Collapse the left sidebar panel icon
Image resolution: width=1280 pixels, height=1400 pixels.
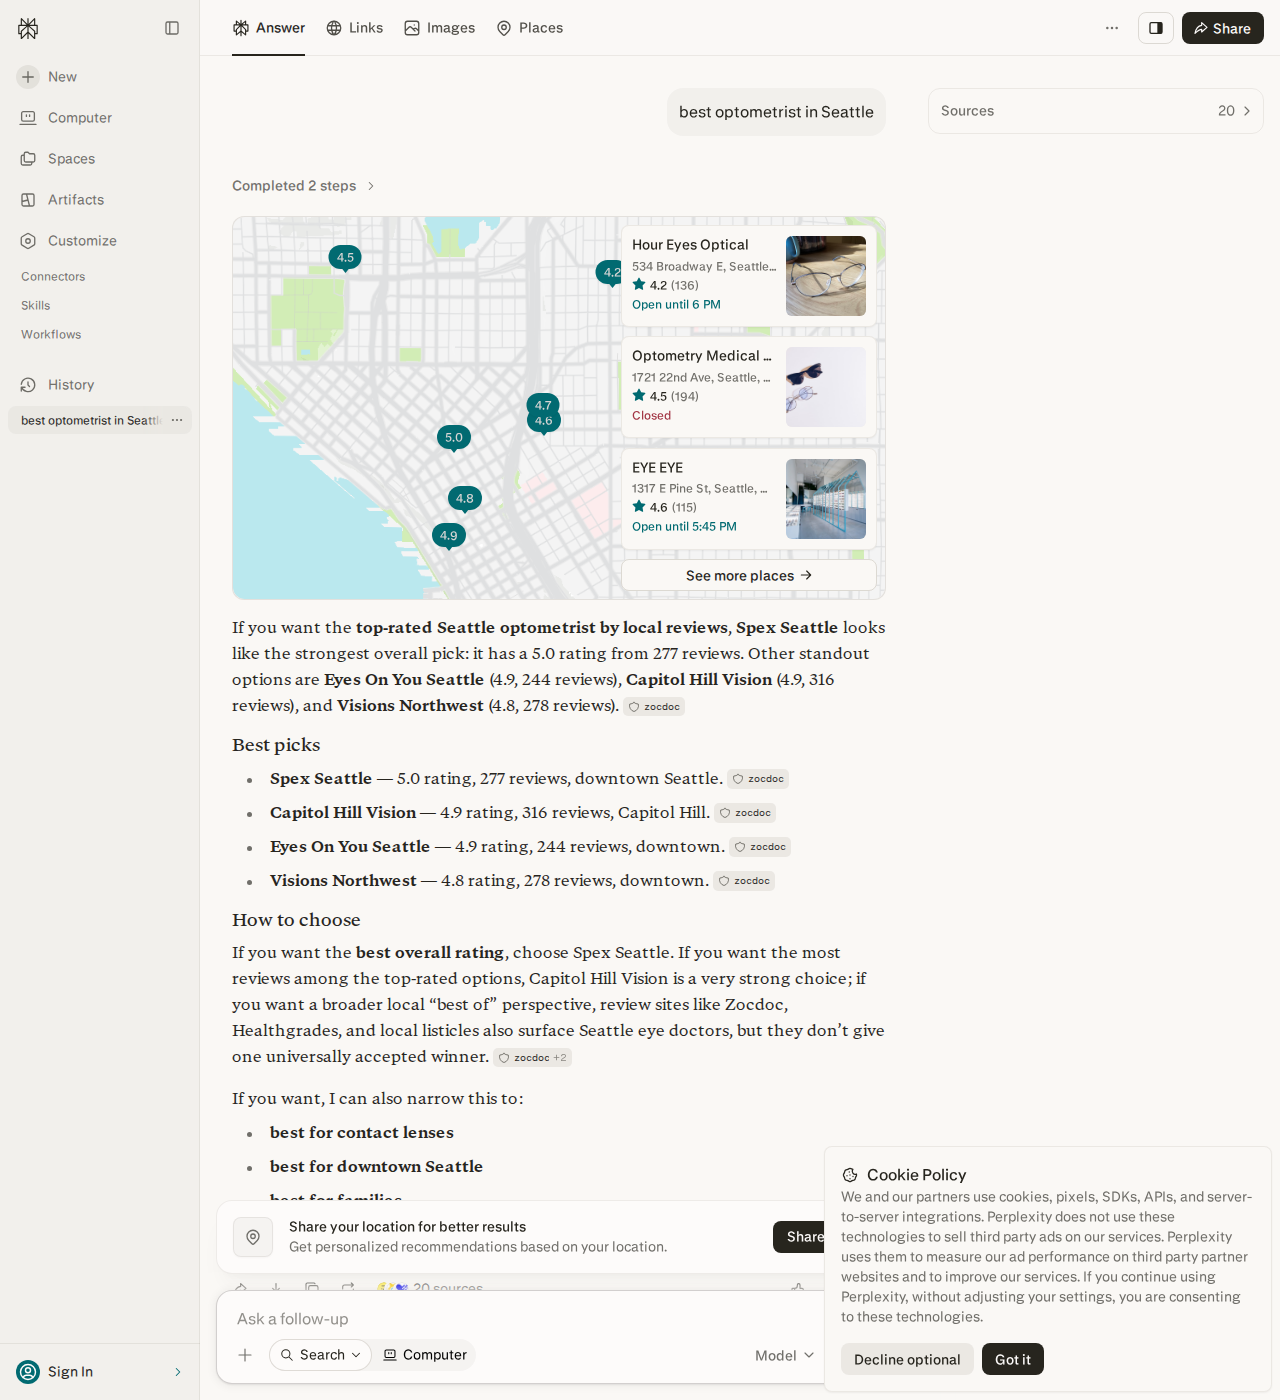coord(172,28)
